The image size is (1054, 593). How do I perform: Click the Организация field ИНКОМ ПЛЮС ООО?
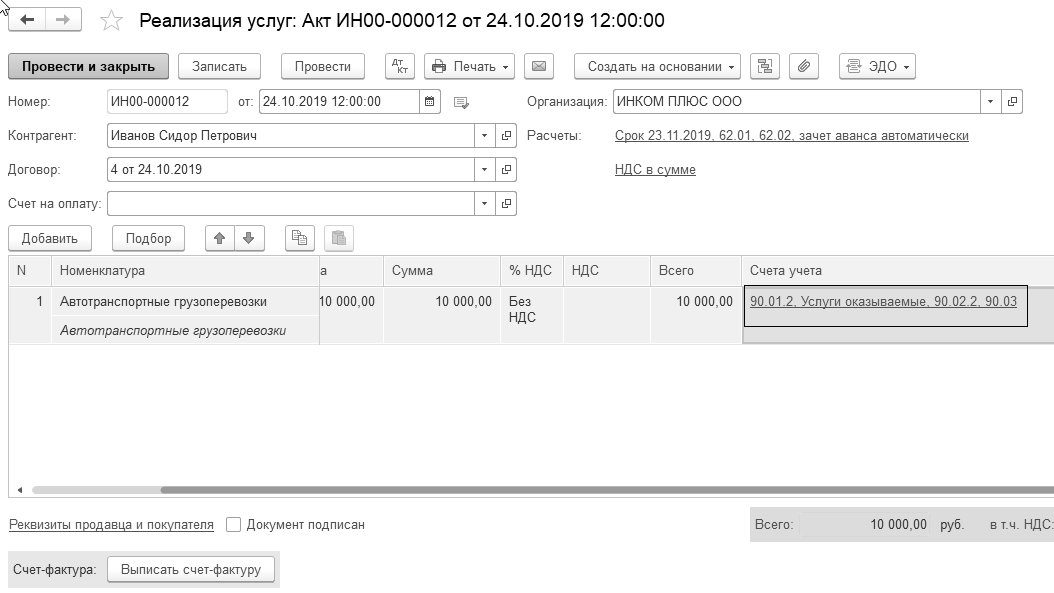(797, 102)
